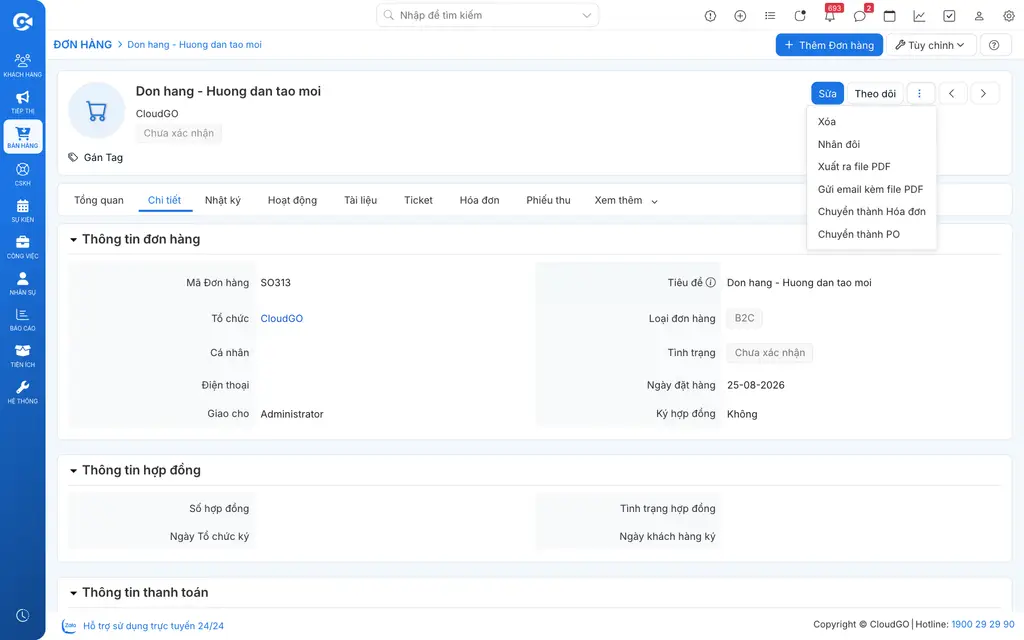Select Xóa from the actions menu

(x=871, y=121)
